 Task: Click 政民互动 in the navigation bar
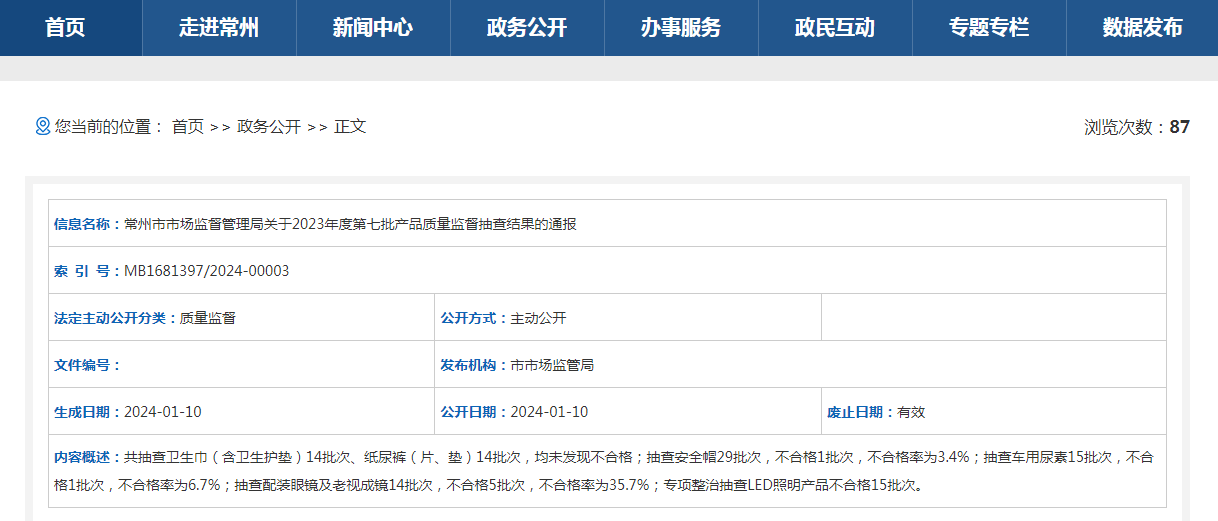click(835, 28)
